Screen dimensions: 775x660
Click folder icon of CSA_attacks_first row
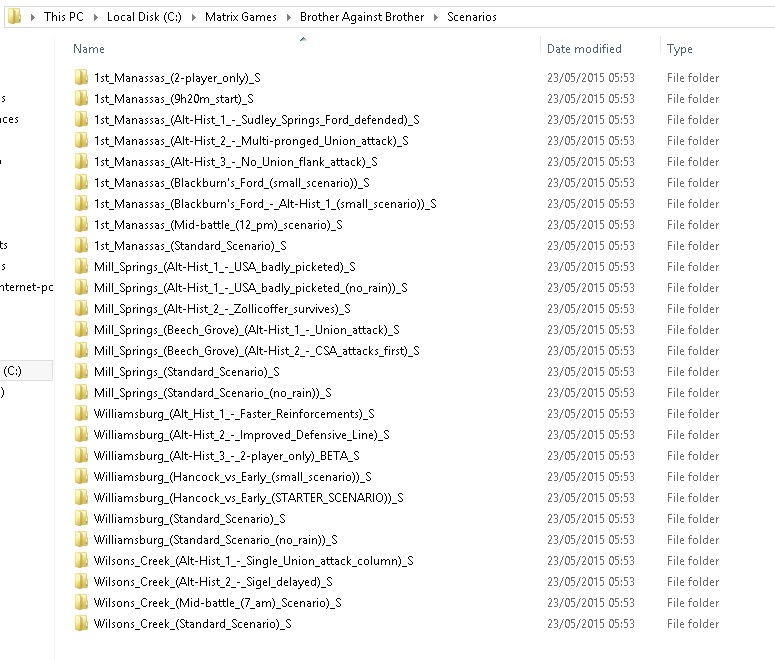tap(82, 351)
